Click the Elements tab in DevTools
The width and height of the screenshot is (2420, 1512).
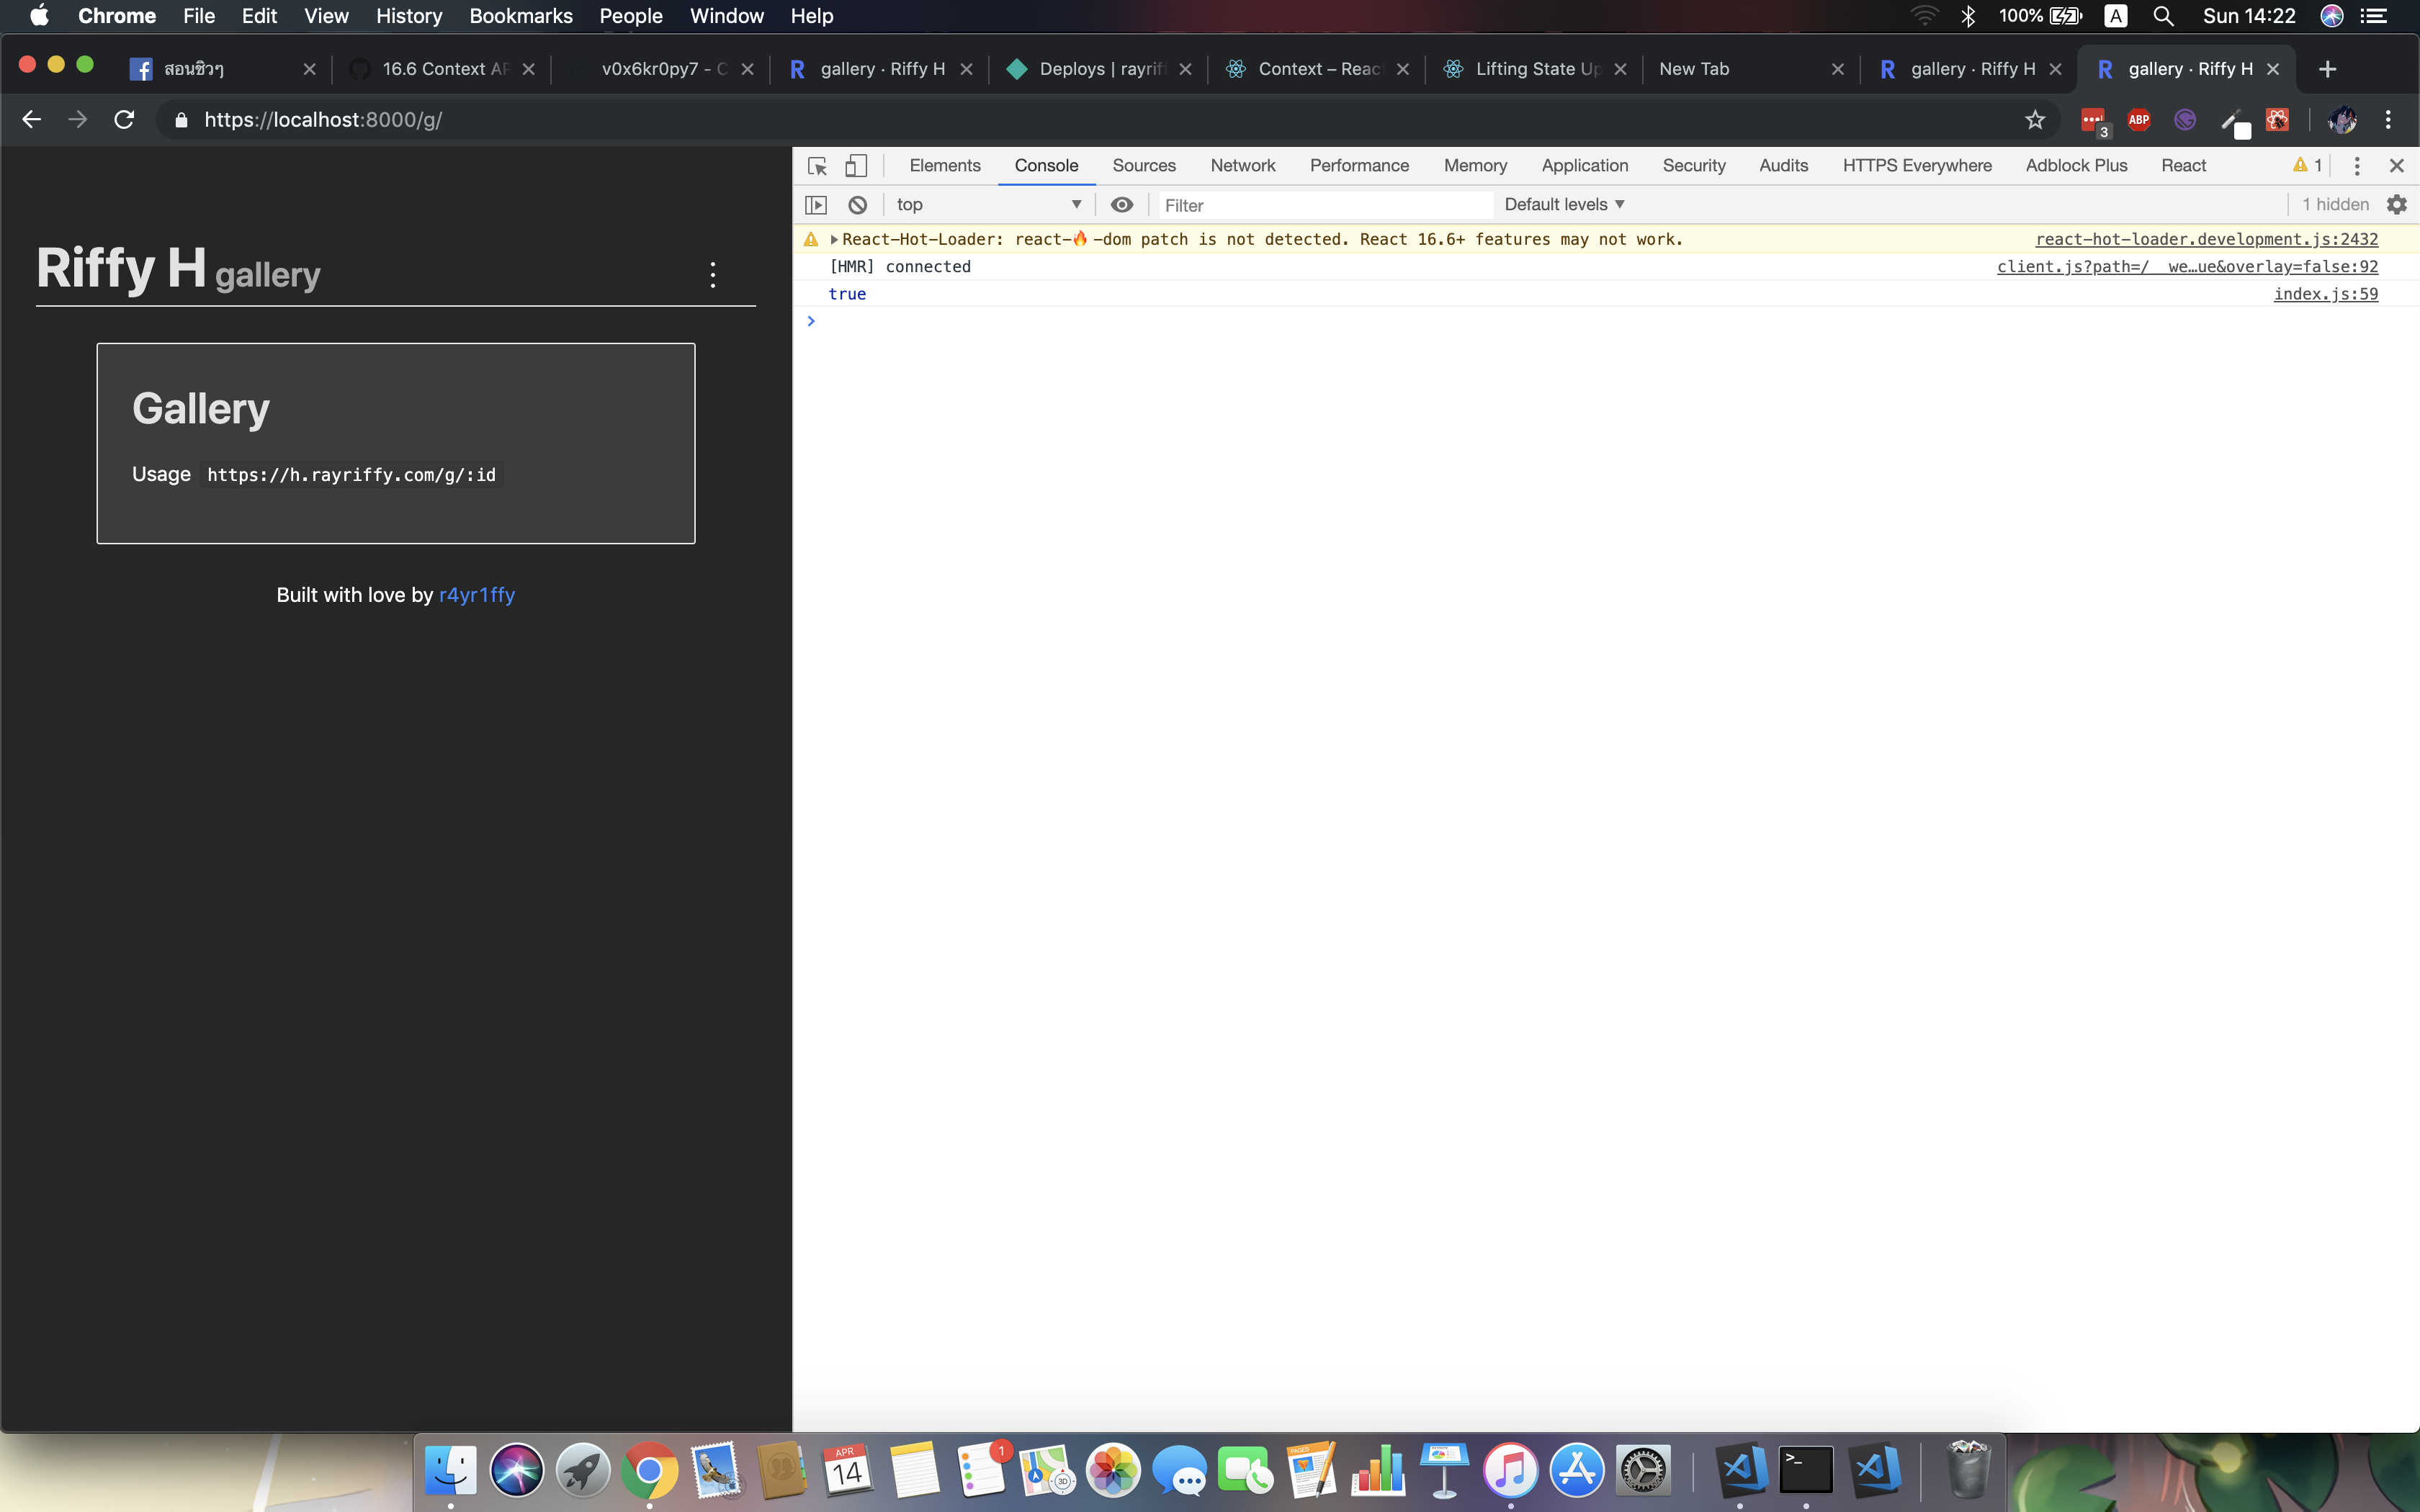(x=943, y=163)
